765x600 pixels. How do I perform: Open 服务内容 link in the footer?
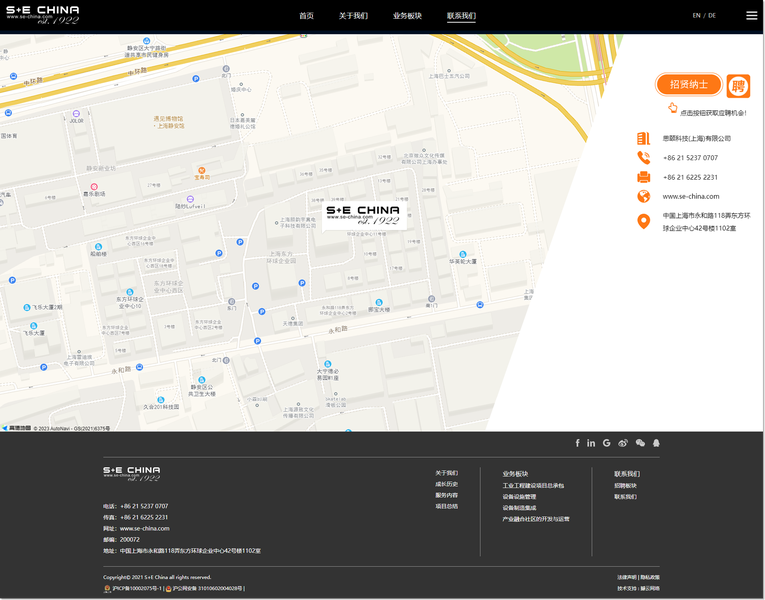[446, 495]
